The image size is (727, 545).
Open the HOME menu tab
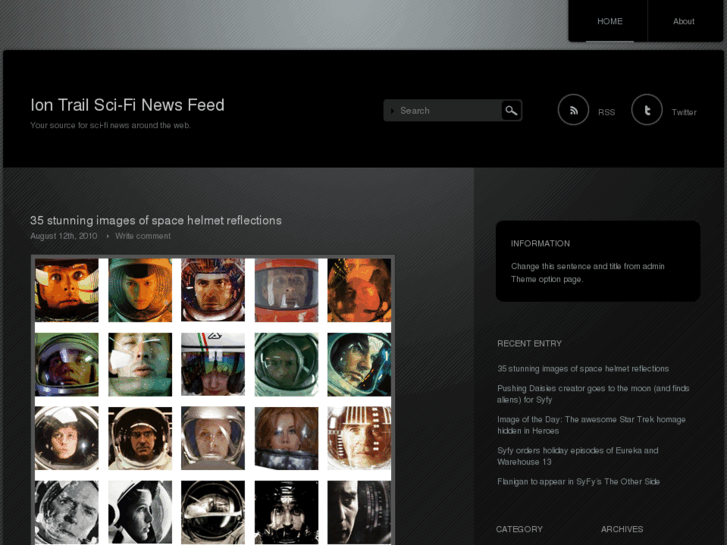610,21
